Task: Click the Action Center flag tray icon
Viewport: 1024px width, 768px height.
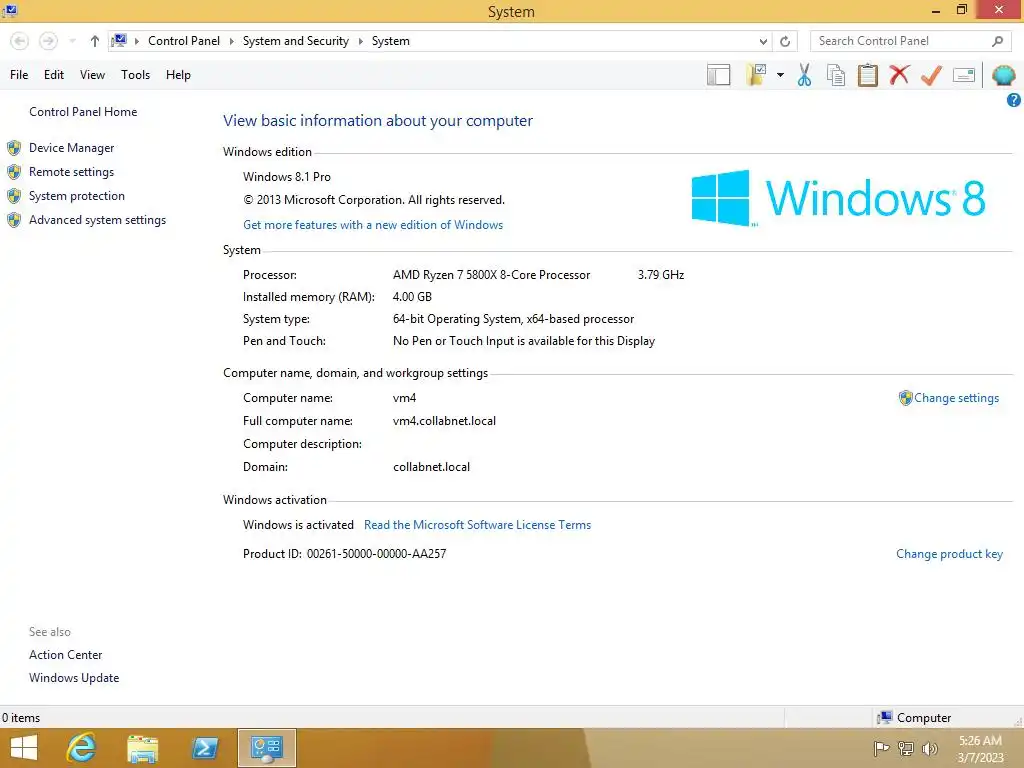Action: [x=881, y=748]
